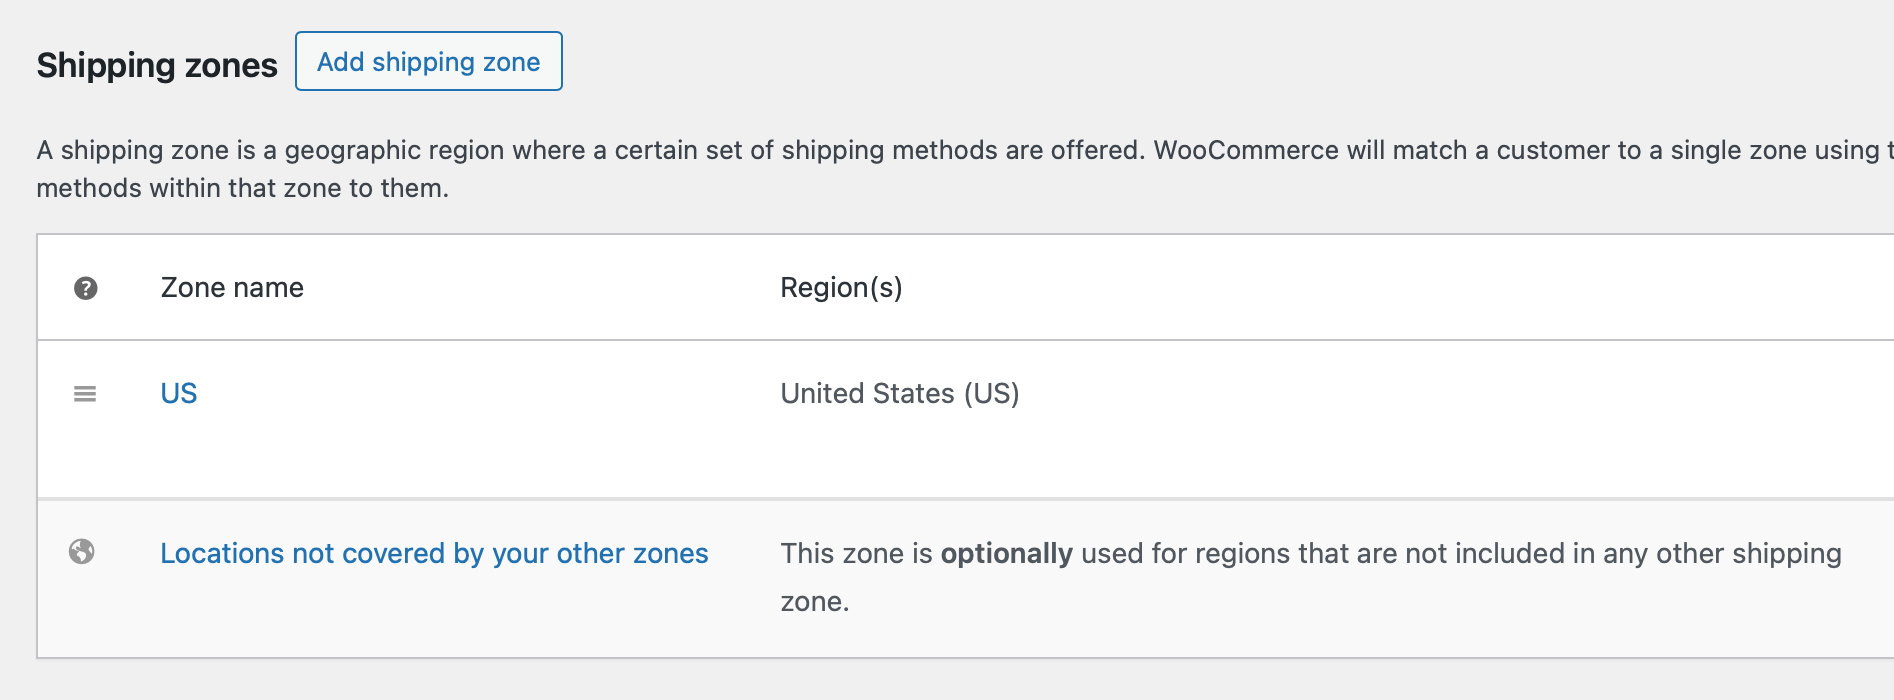Click the Zone name column header
Image resolution: width=1894 pixels, height=700 pixels.
click(x=231, y=287)
